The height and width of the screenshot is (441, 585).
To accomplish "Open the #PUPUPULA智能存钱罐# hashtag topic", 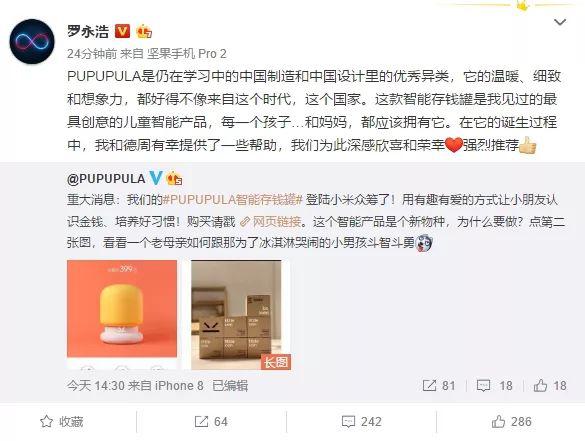I will (x=232, y=200).
